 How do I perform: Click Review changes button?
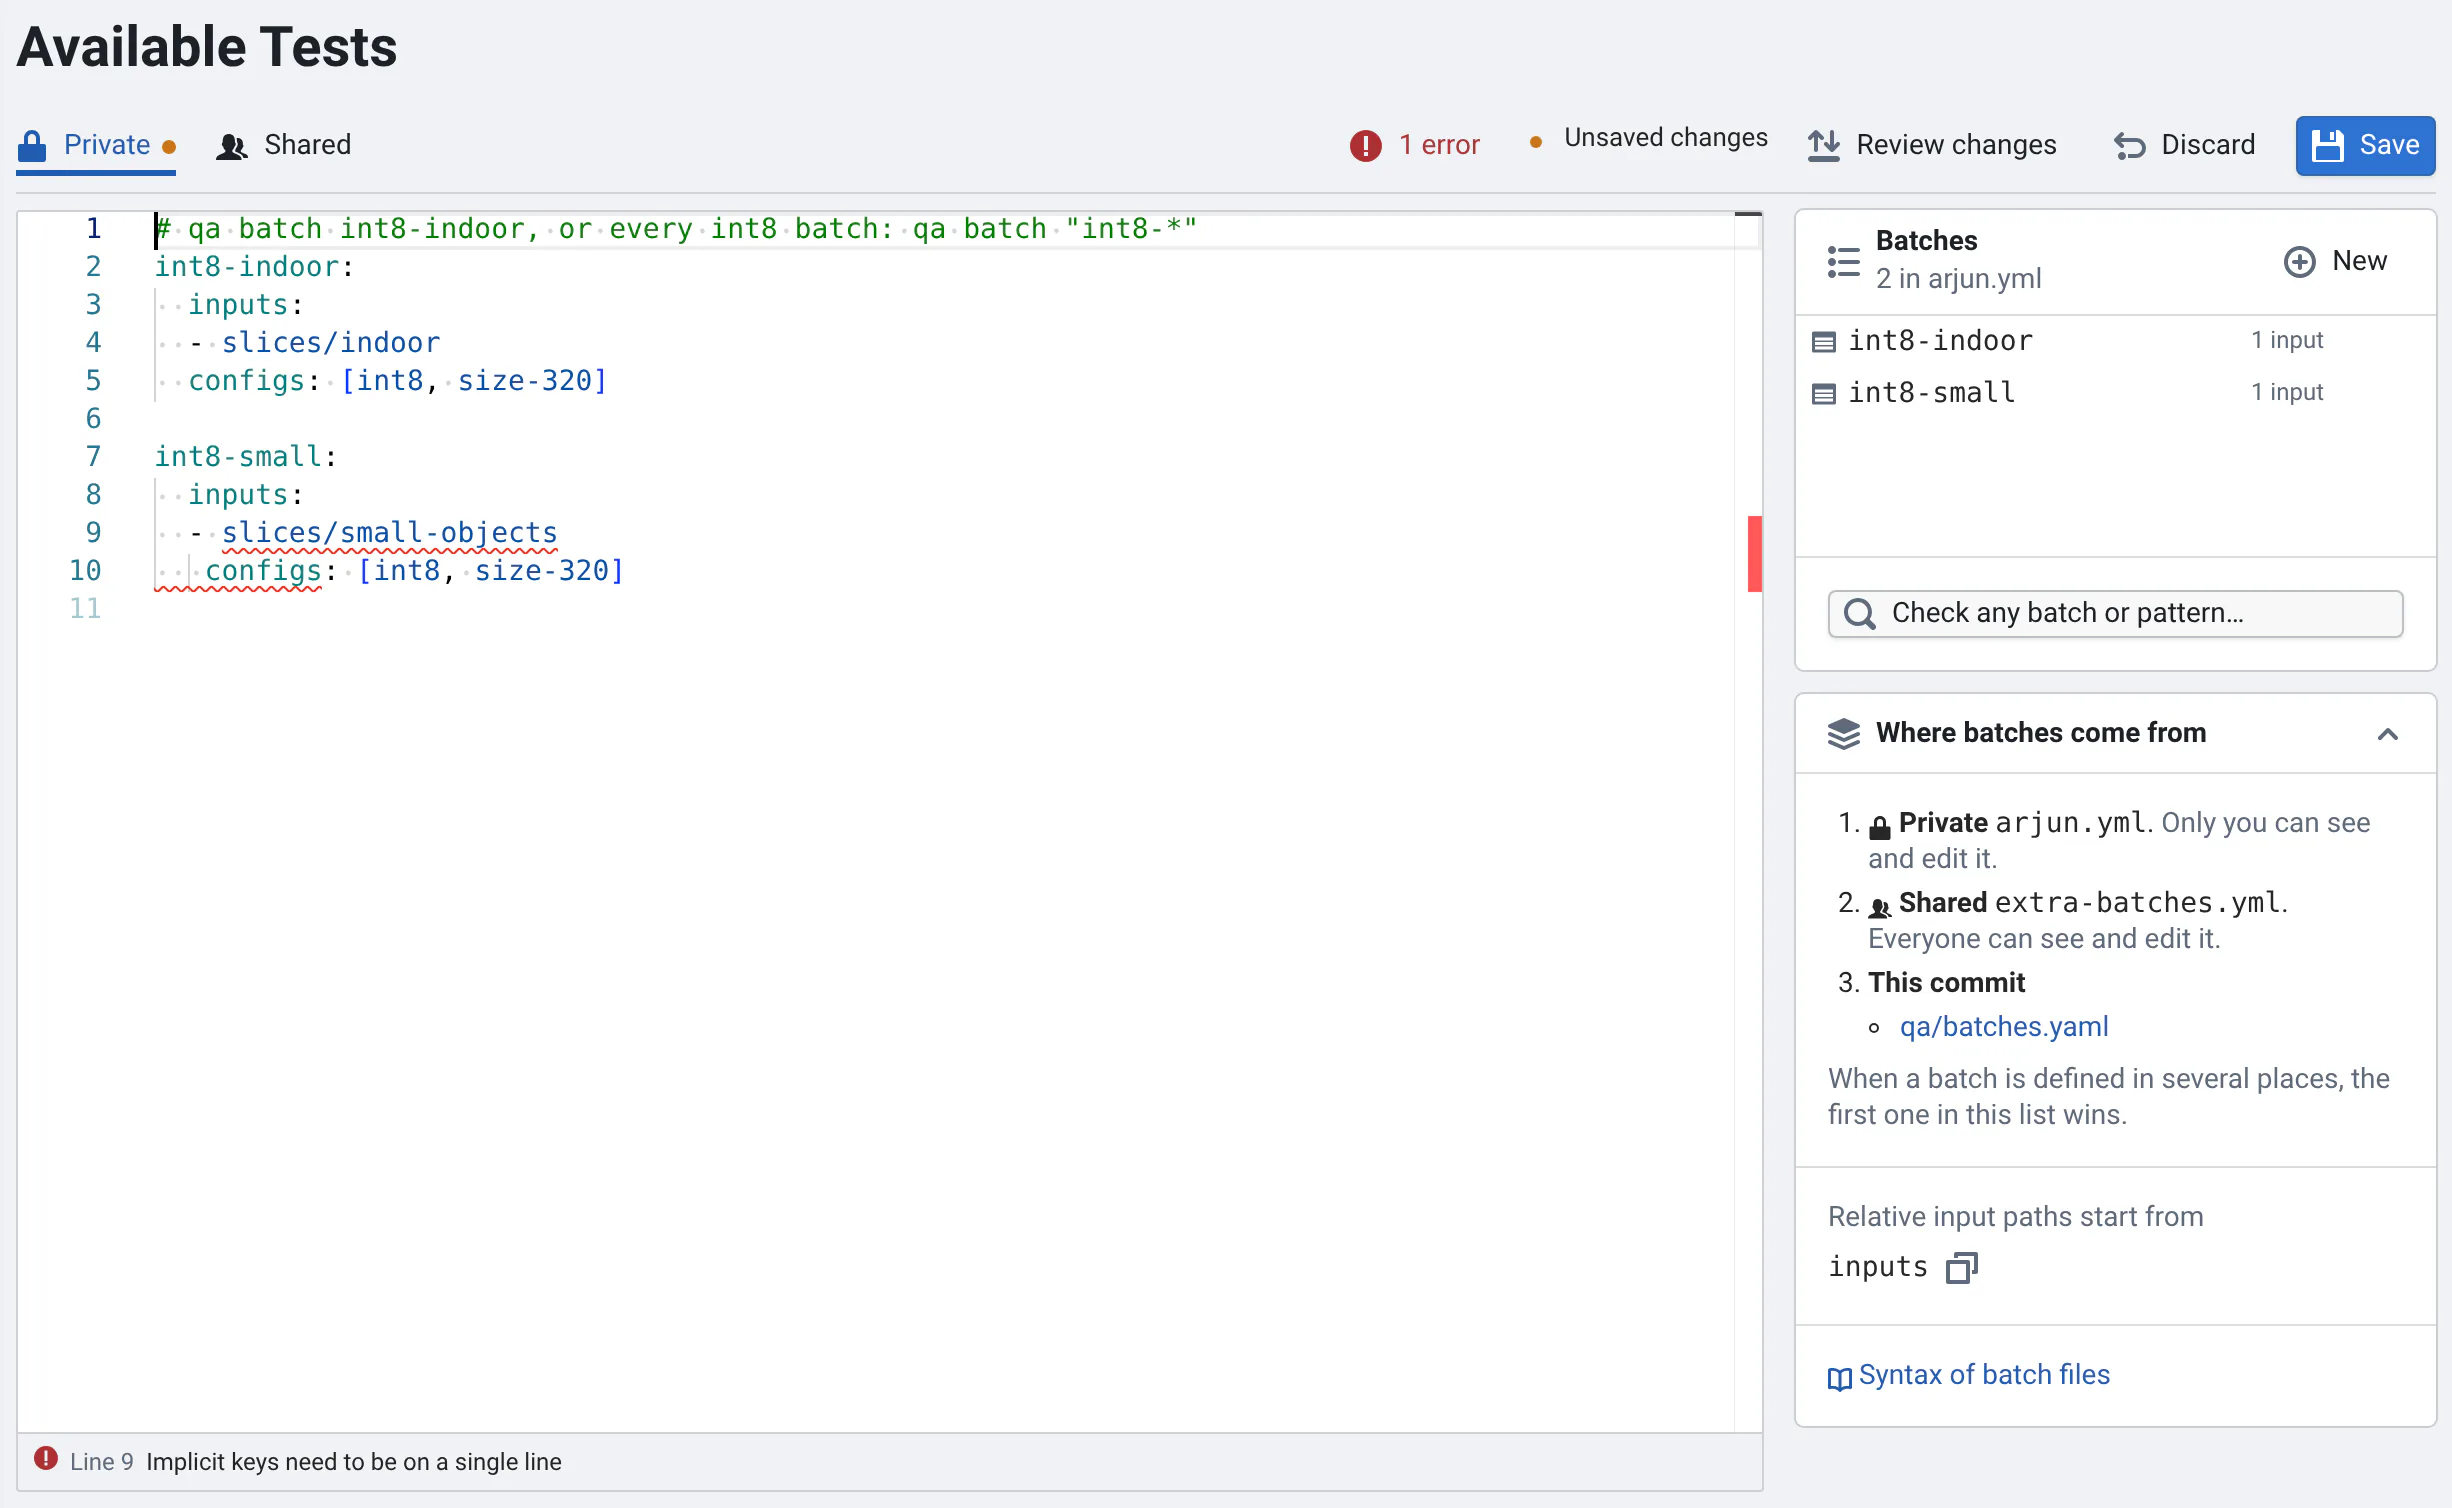(x=1931, y=146)
